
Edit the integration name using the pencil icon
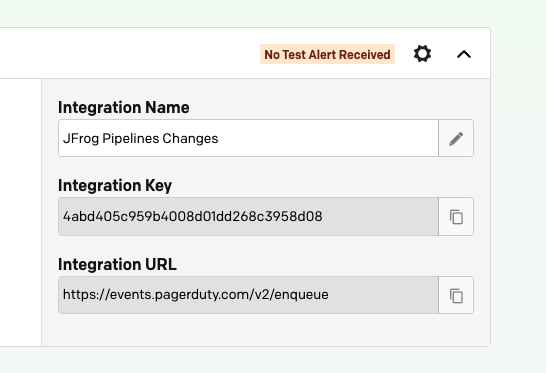tap(456, 138)
